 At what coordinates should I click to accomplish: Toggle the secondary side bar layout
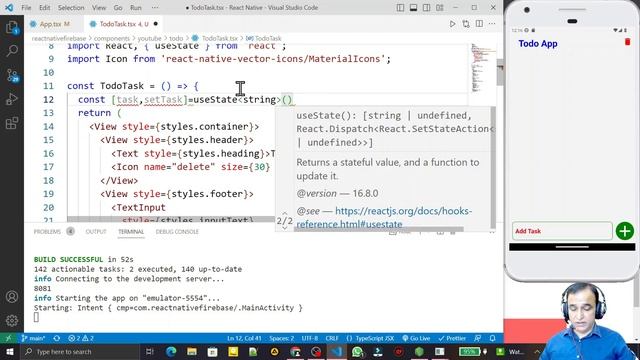click(427, 8)
